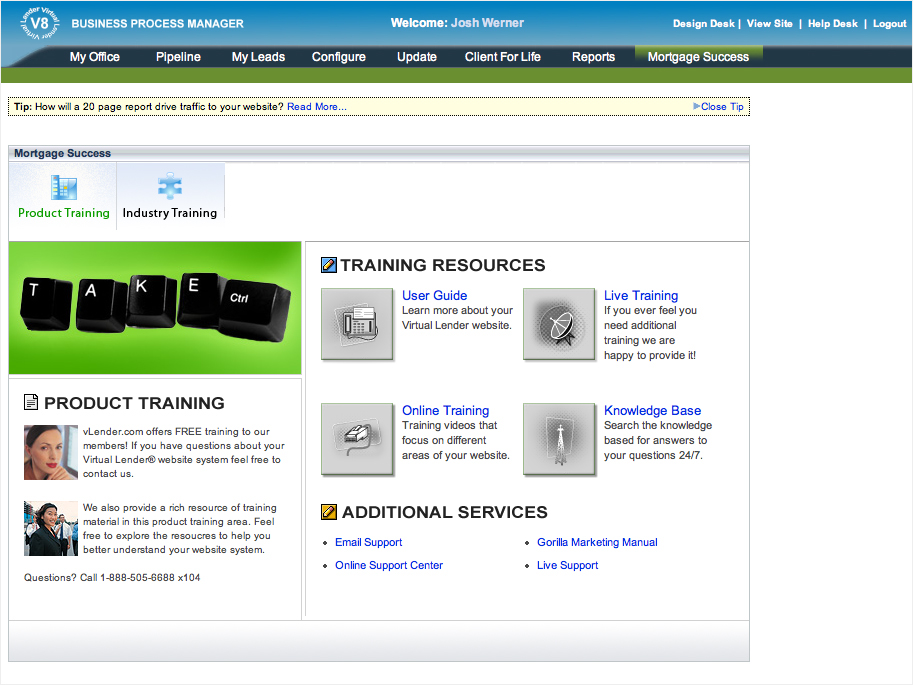Select the Mortgage Success menu tab
This screenshot has height=685, width=913.
698,57
